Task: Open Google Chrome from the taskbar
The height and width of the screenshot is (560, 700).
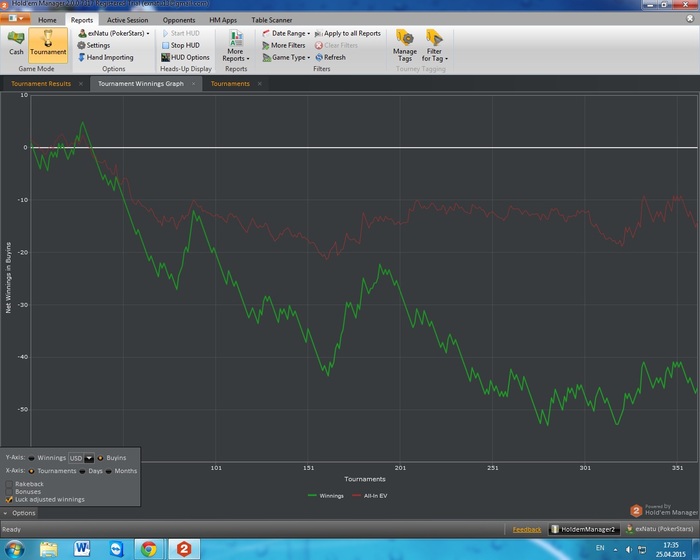Action: pyautogui.click(x=148, y=548)
